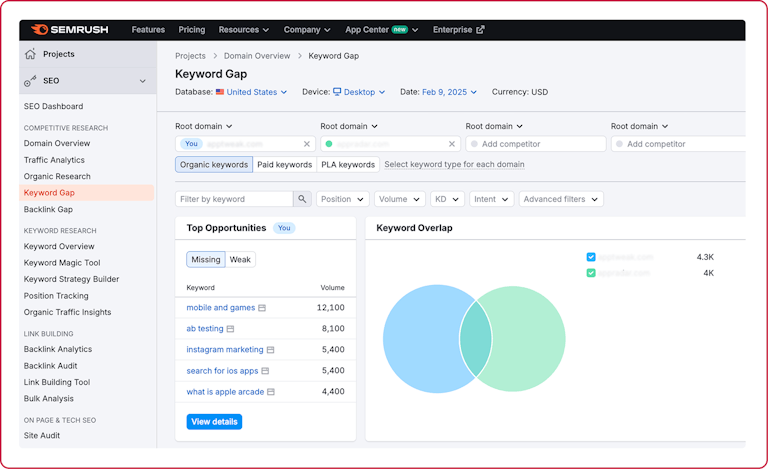The image size is (768, 469).
Task: Click the overlap area of Venn diagram
Action: [x=476, y=339]
